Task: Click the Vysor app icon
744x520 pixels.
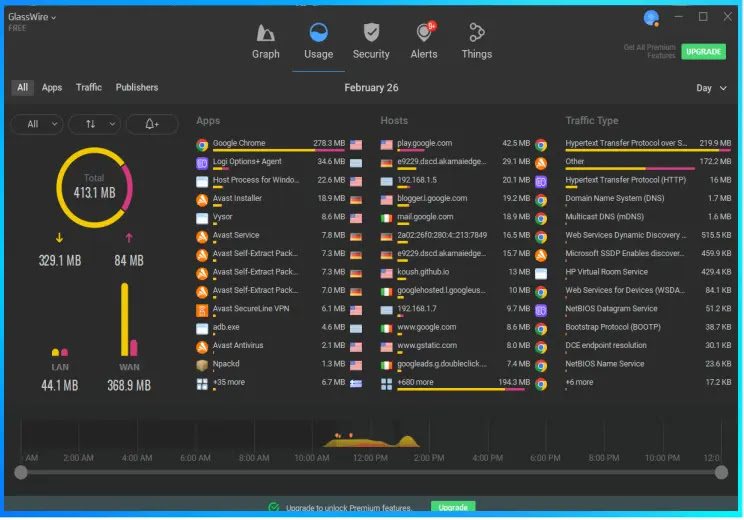Action: 202,219
